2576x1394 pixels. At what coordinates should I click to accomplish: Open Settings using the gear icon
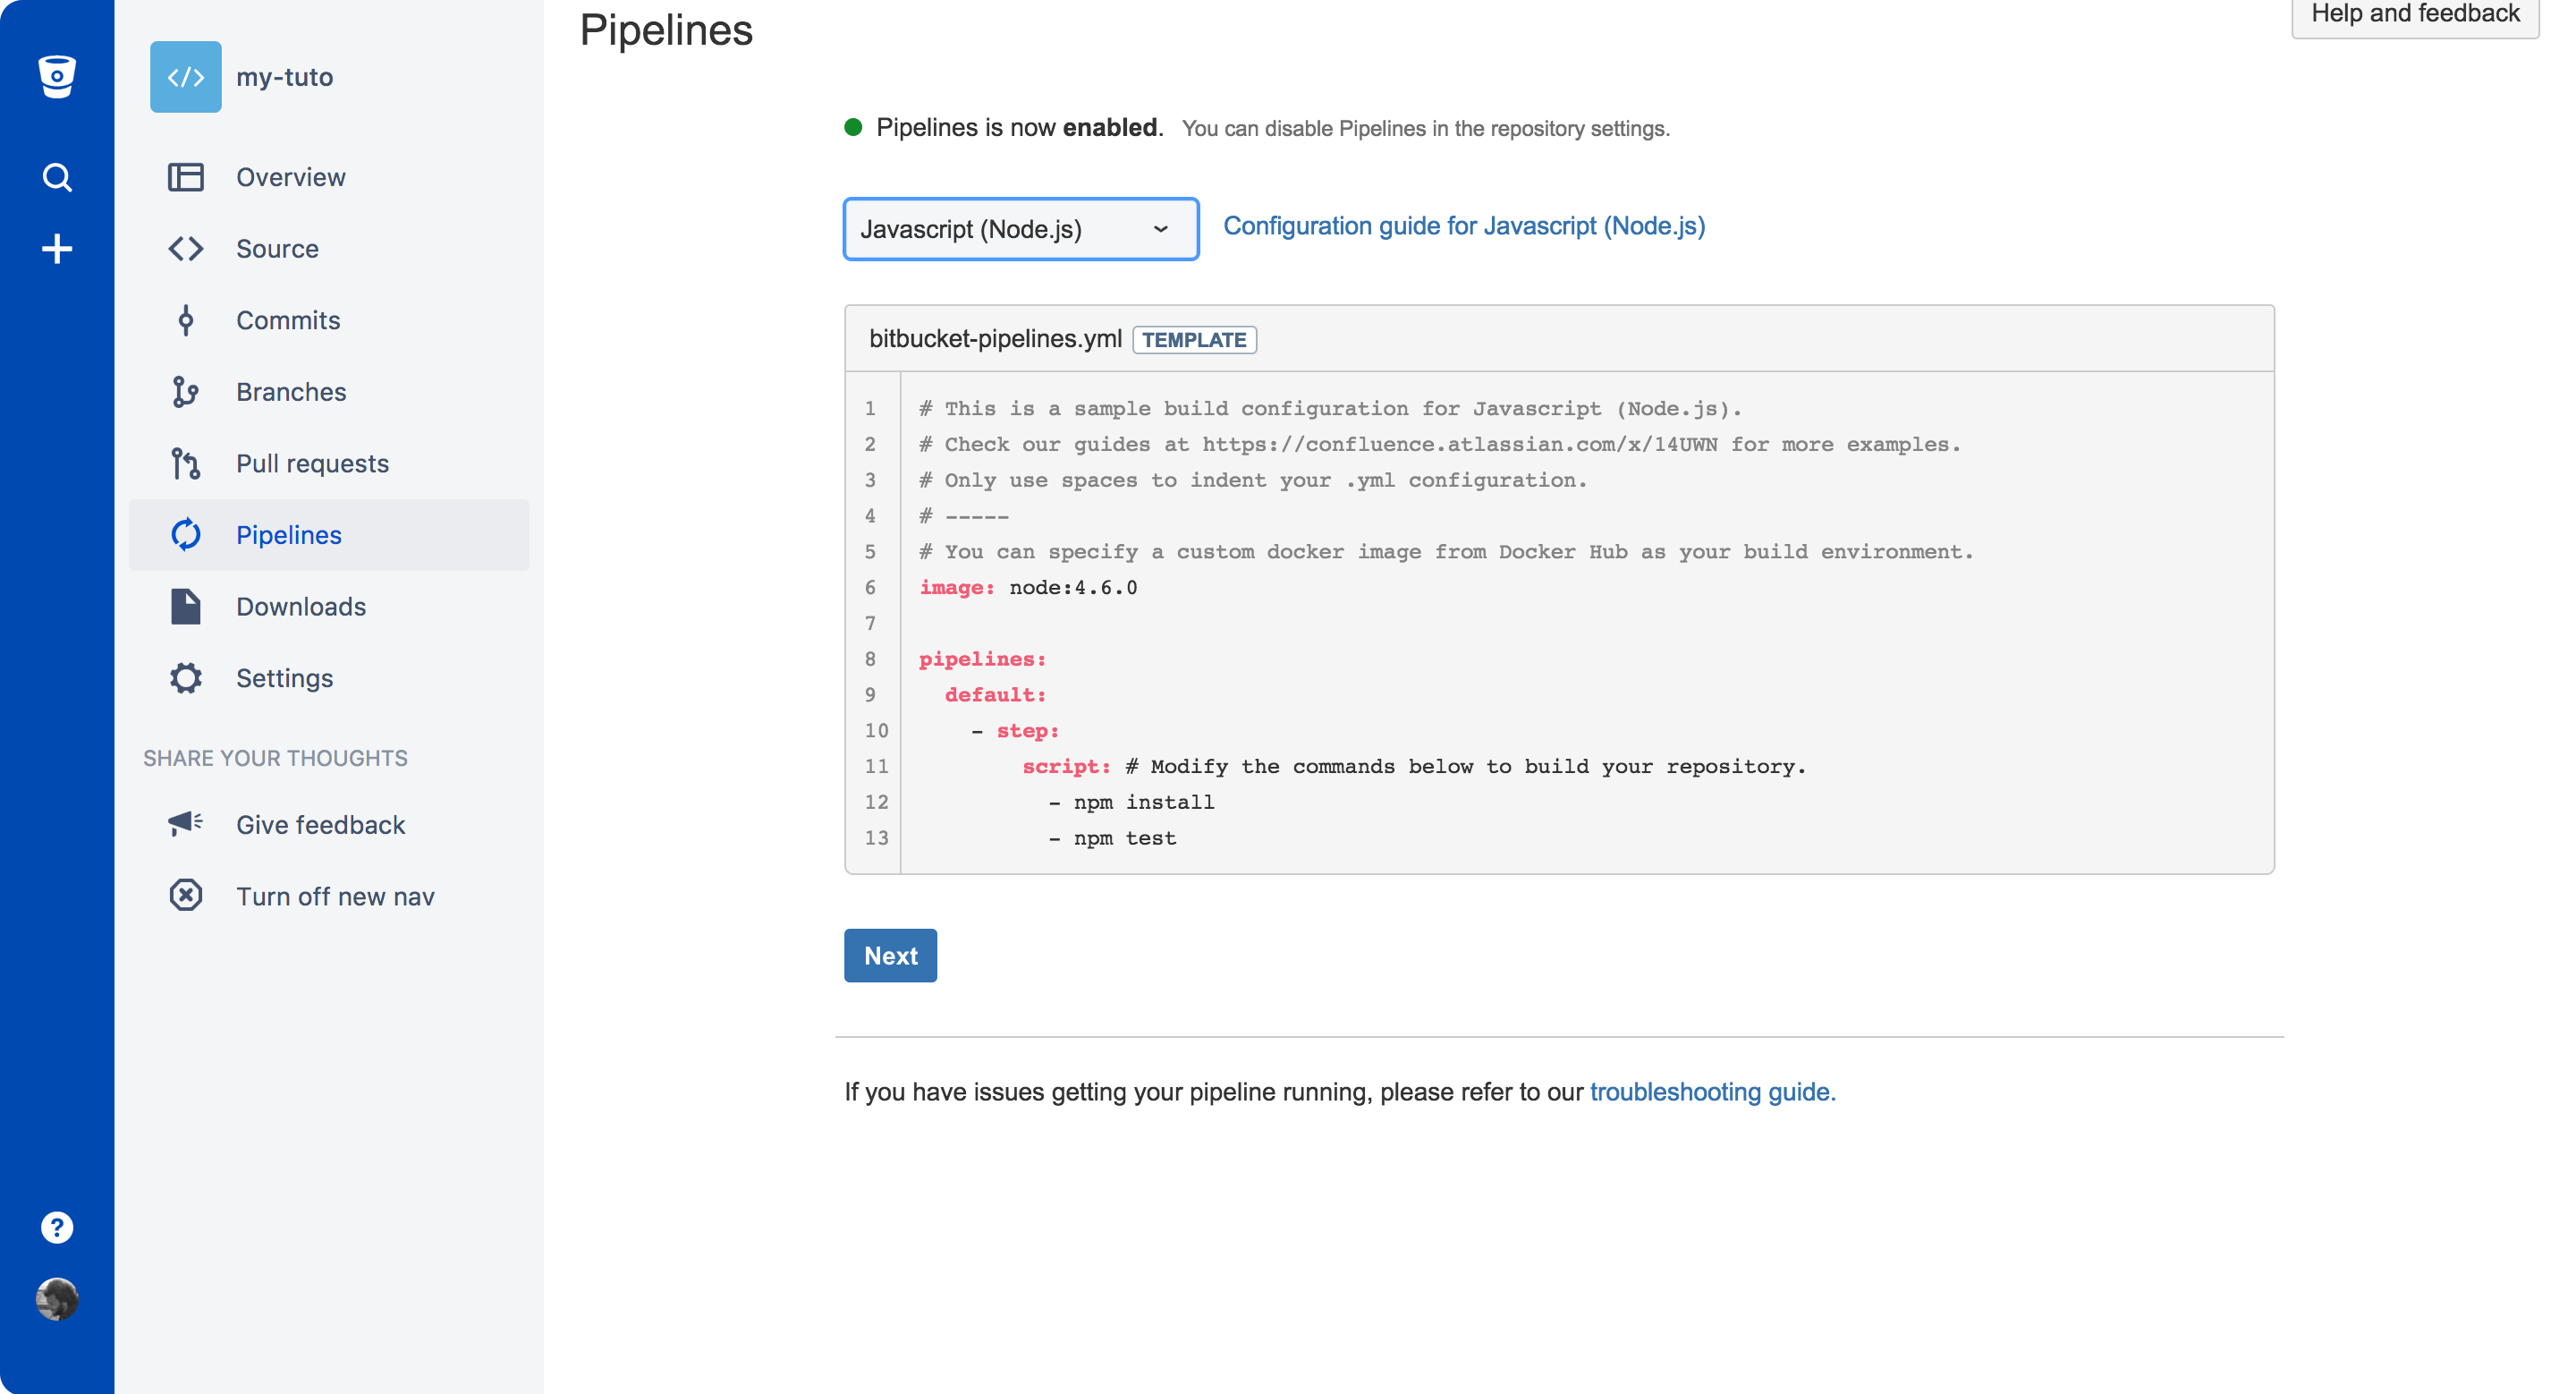[186, 677]
